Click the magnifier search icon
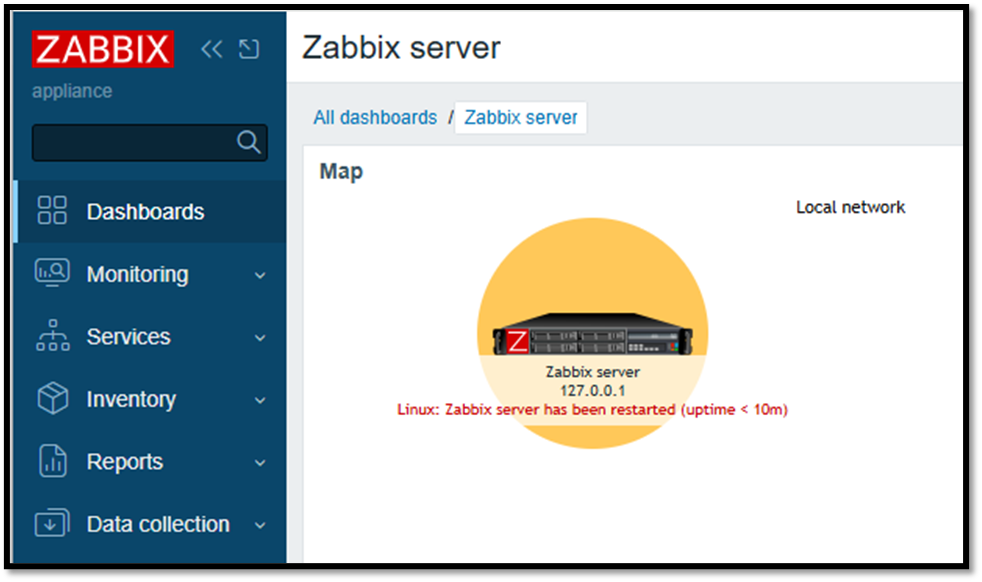Viewport: 982px width, 582px height. coord(248,142)
